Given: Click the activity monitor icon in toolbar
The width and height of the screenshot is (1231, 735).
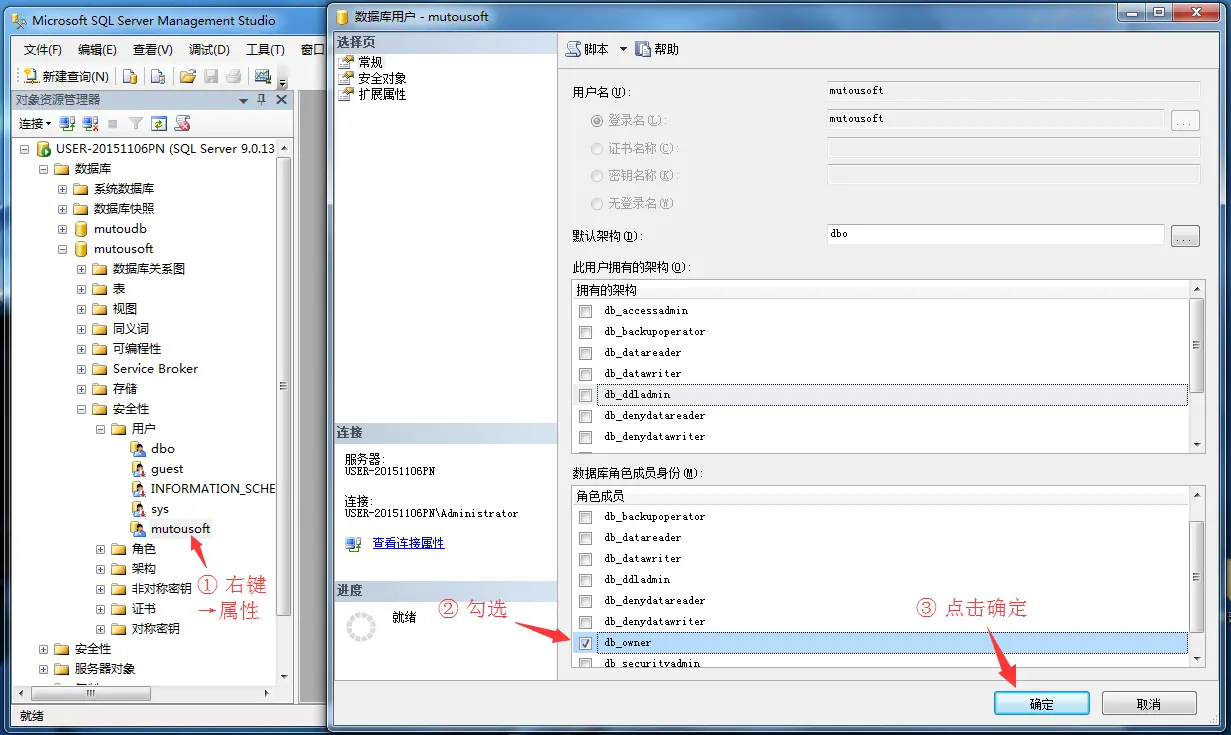Looking at the screenshot, I should click(x=263, y=76).
